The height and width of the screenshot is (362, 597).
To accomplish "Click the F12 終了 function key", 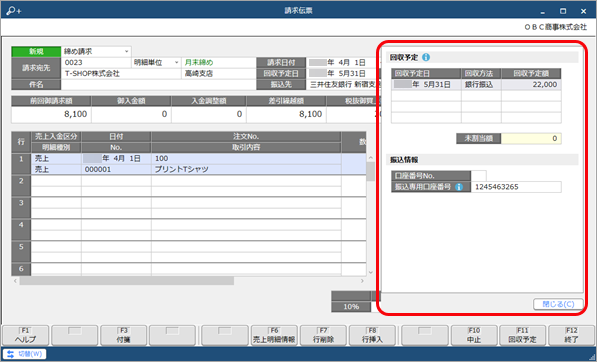I will pyautogui.click(x=571, y=335).
